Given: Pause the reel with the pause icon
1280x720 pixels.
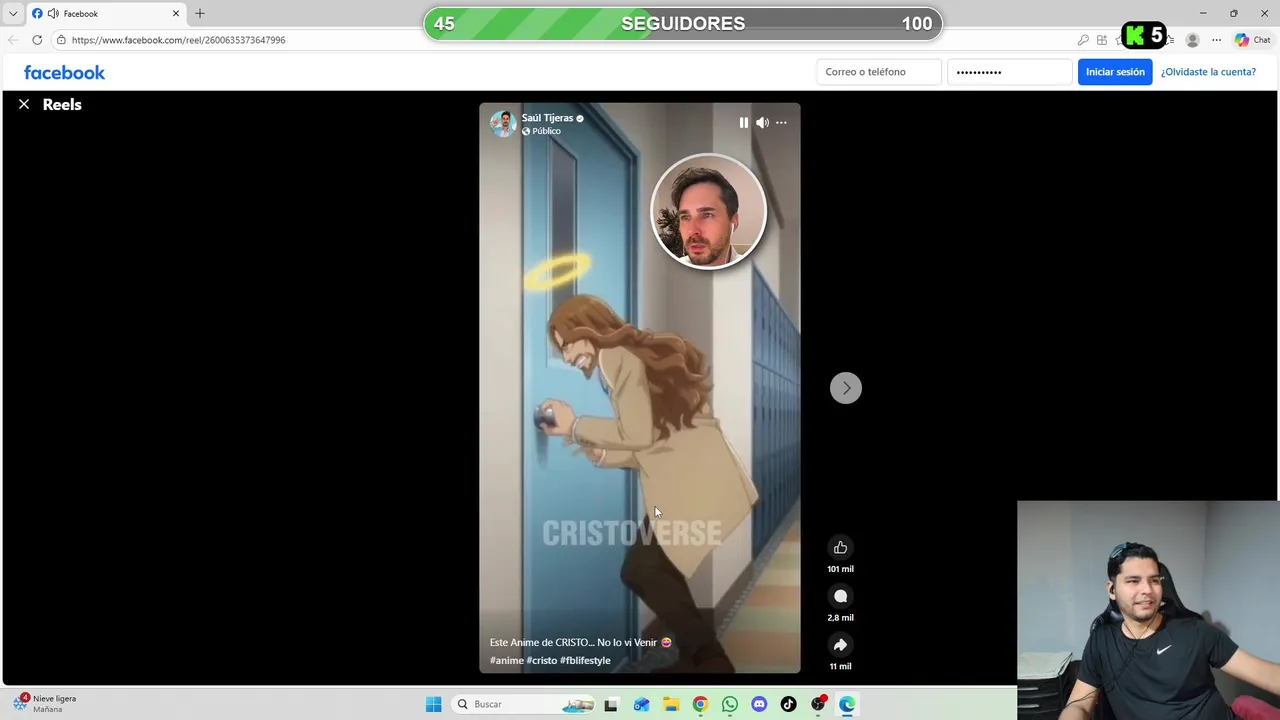Looking at the screenshot, I should (743, 122).
